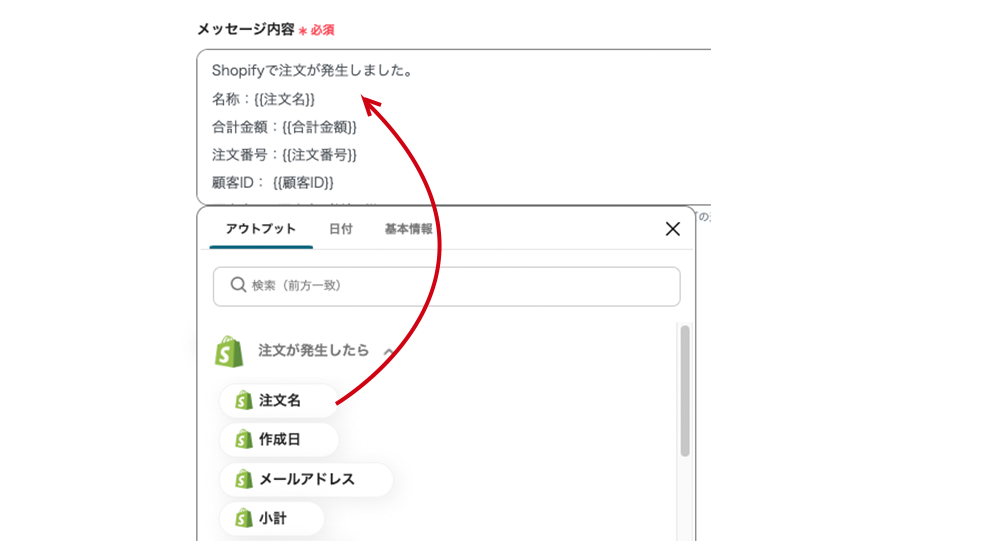Collapse the 注文が発生したら section chevron
The height and width of the screenshot is (559, 1000).
388,351
